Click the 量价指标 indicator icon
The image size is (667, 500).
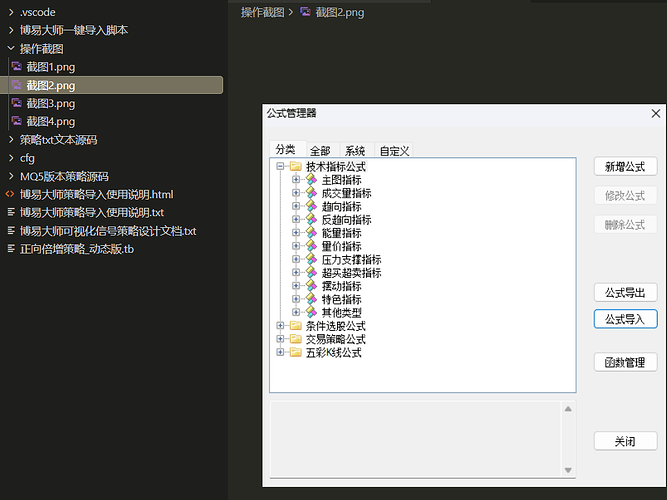click(311, 246)
